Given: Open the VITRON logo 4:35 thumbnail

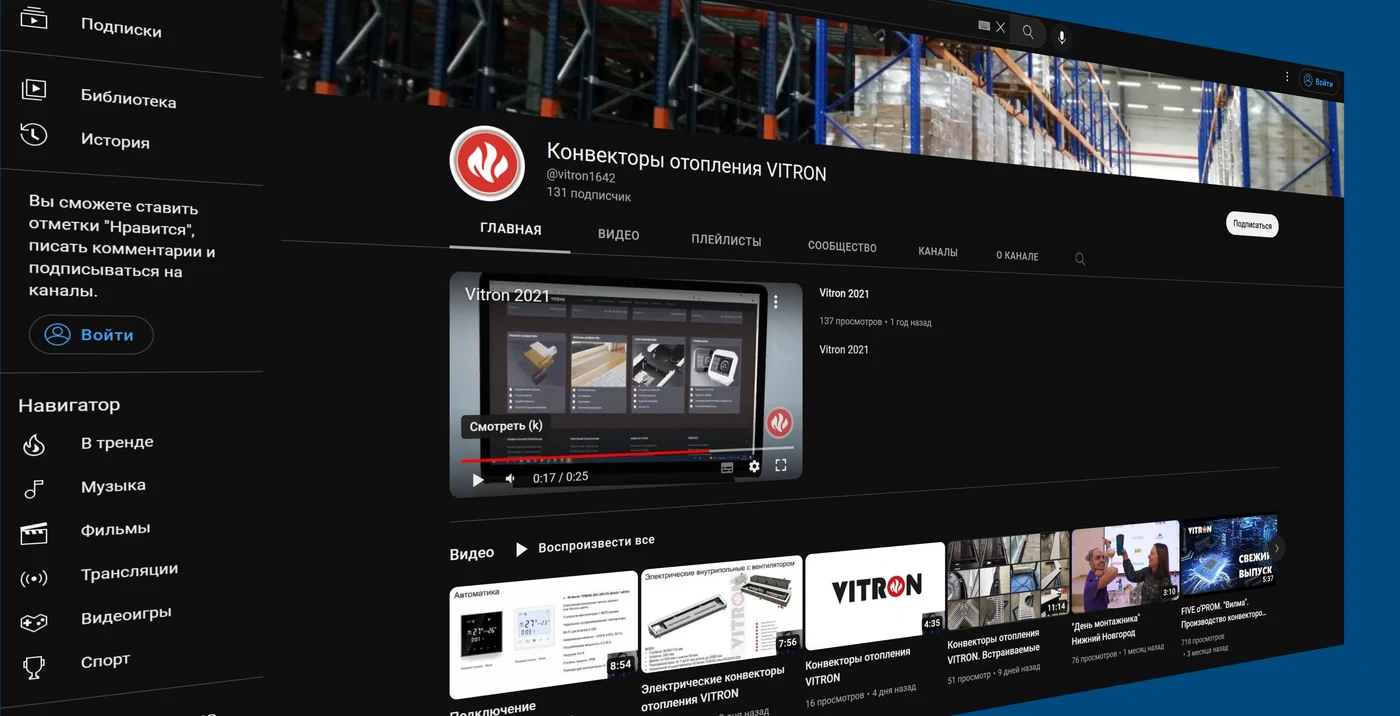Looking at the screenshot, I should coord(875,594).
